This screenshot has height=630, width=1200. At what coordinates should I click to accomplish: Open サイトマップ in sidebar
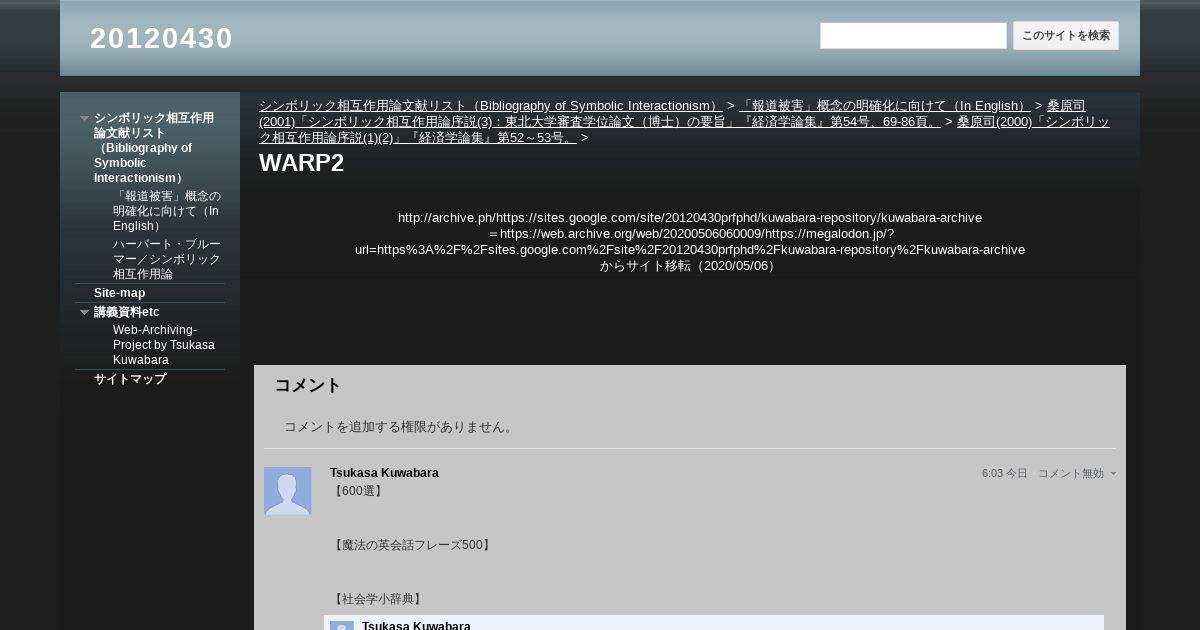coord(130,379)
